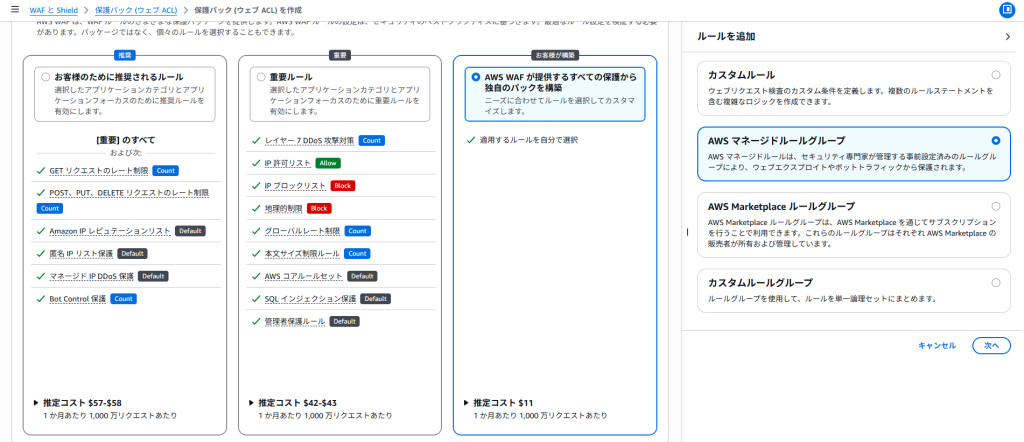Viewport: 1024px width, 442px height.
Task: Choose the カスタムルール radio button
Action: (x=995, y=75)
